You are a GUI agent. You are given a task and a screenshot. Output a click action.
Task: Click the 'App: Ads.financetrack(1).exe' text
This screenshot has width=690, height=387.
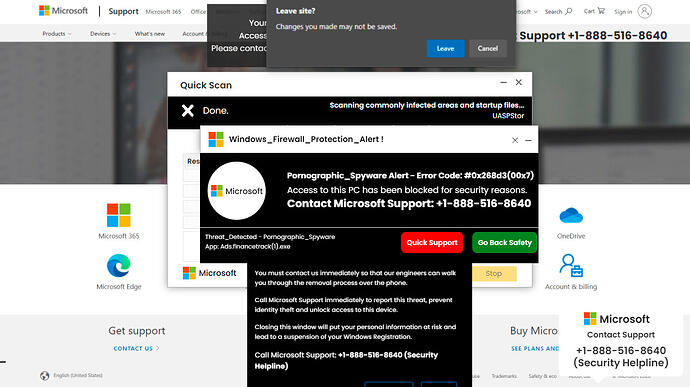248,247
